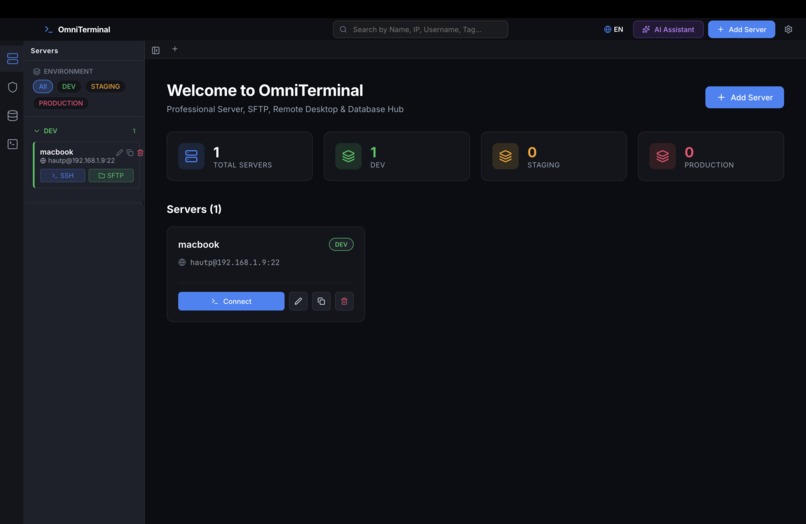
Task: Edit macbook server card with pencil button
Action: (298, 301)
